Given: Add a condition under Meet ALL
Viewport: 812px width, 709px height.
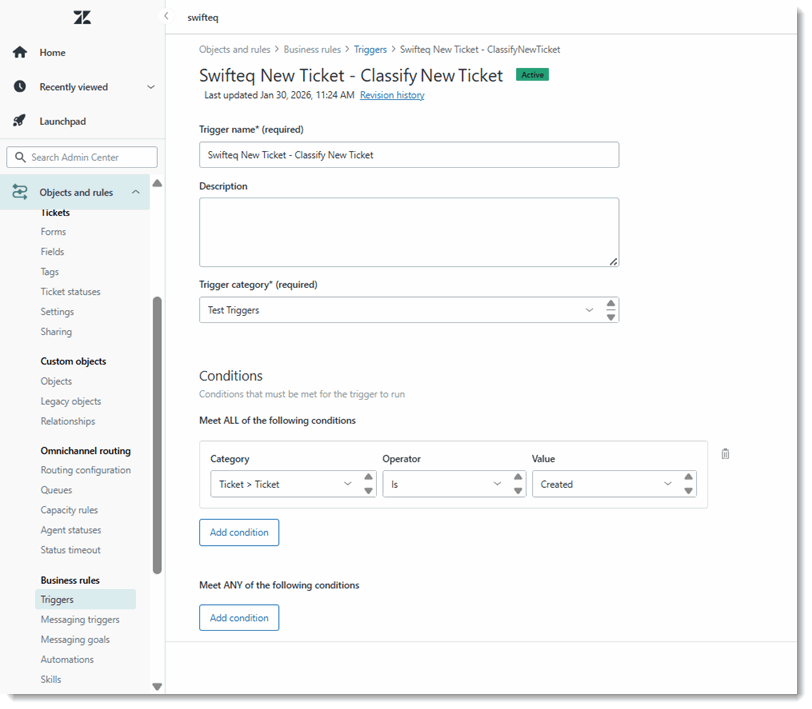Looking at the screenshot, I should pyautogui.click(x=239, y=532).
